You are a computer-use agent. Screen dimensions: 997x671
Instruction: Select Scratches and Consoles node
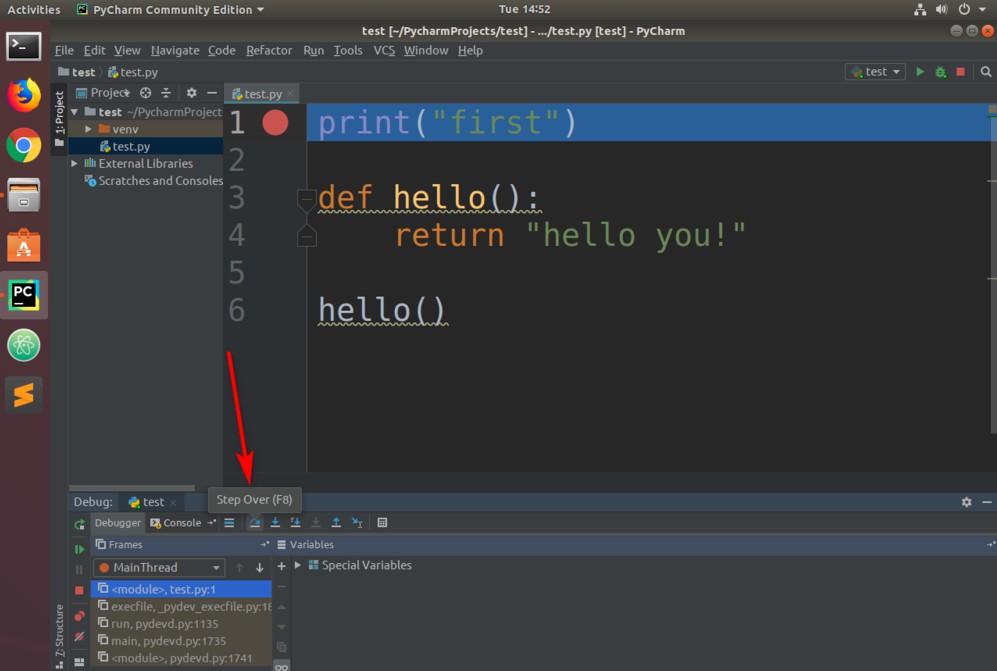(154, 181)
